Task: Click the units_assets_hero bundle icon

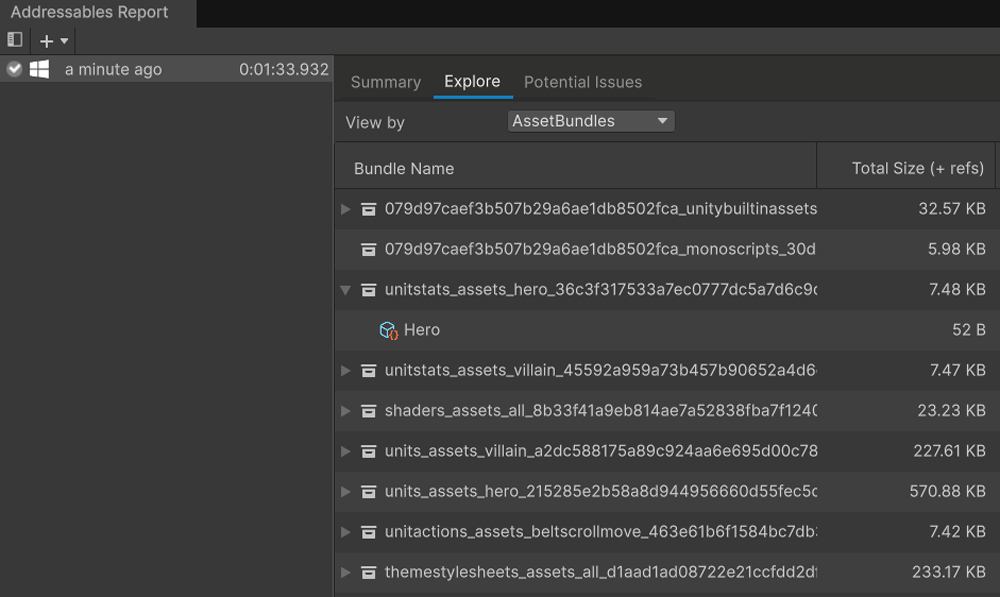Action: pyautogui.click(x=368, y=491)
